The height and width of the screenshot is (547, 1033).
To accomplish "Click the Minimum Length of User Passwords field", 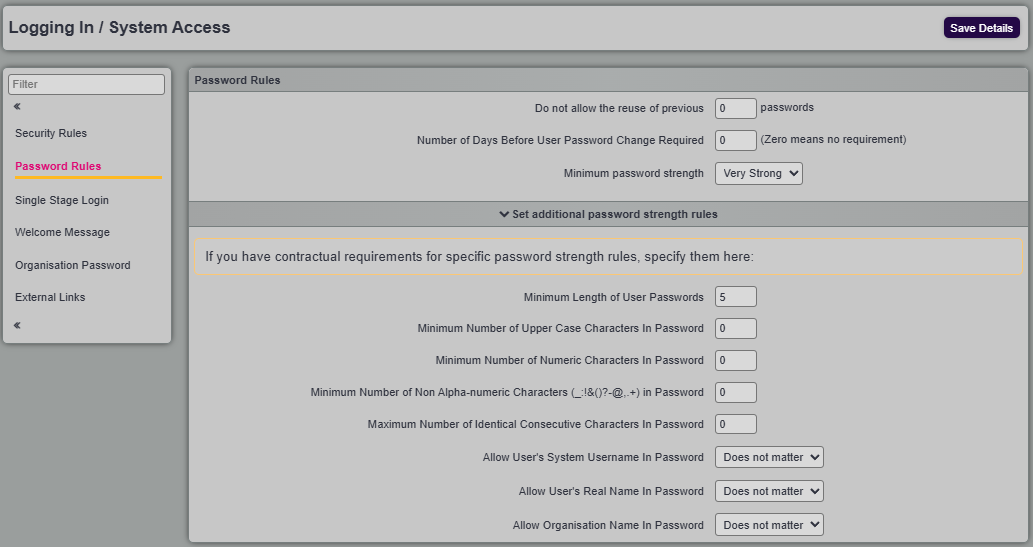I will point(735,297).
